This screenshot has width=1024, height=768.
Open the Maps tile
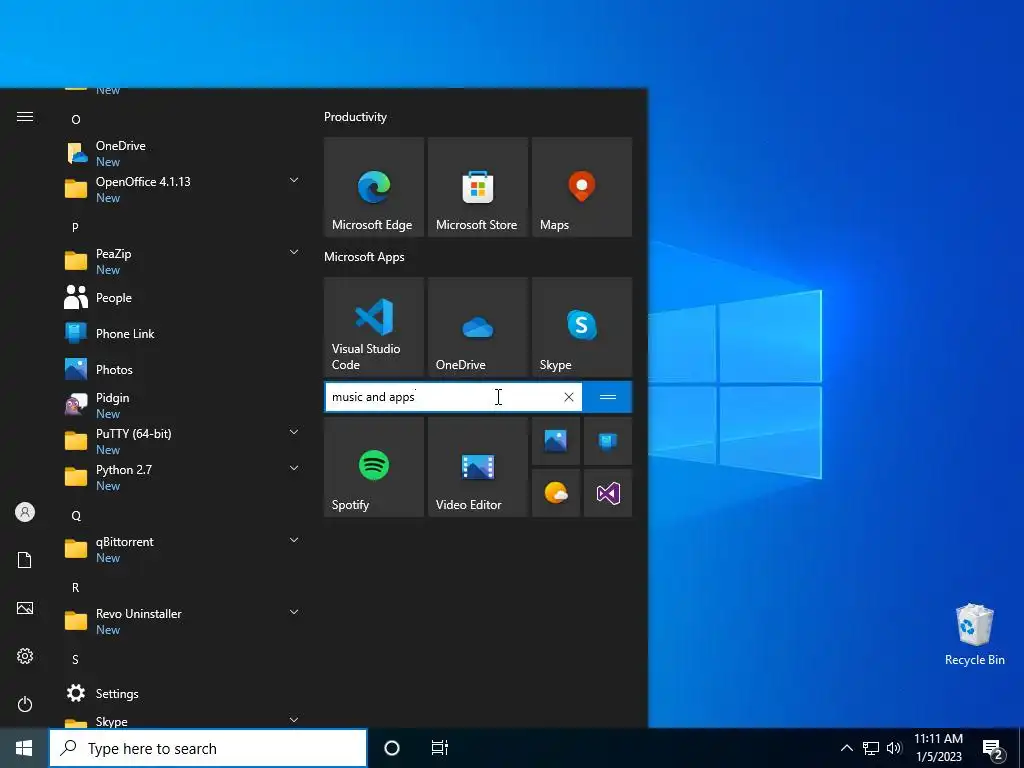[582, 187]
